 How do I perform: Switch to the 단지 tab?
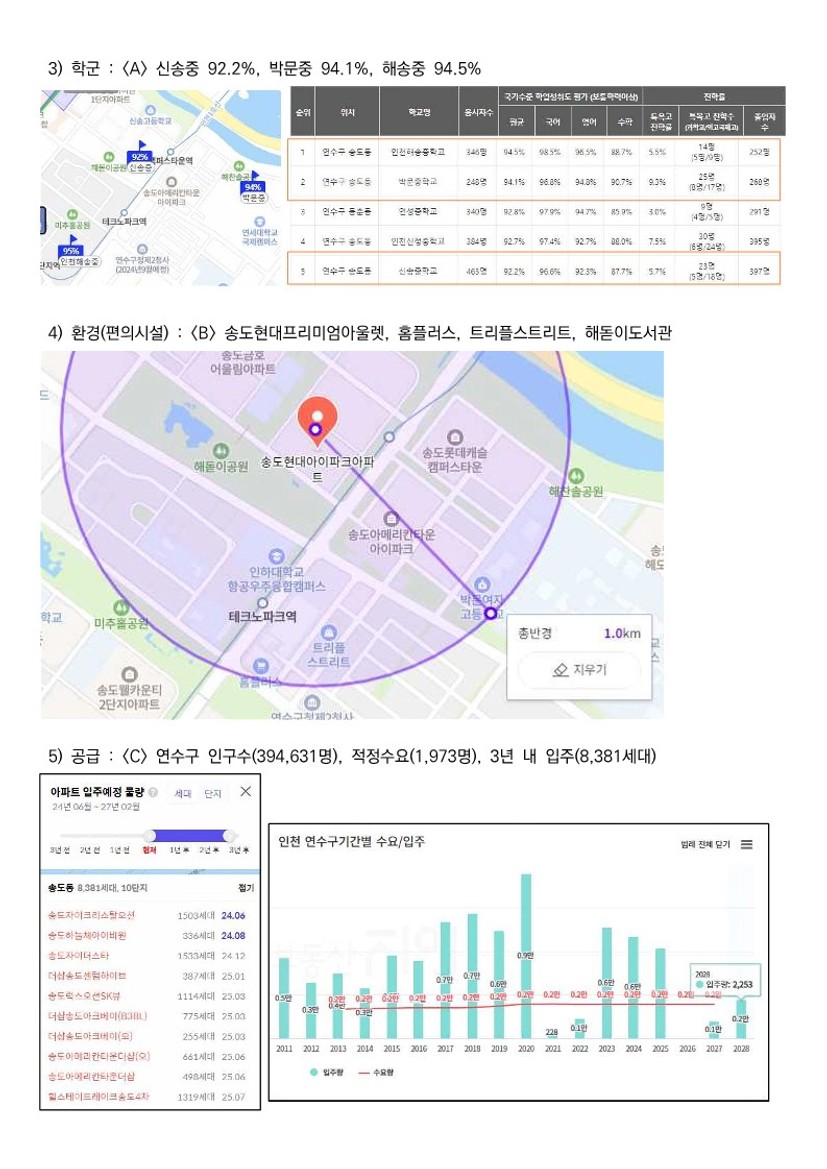click(213, 793)
